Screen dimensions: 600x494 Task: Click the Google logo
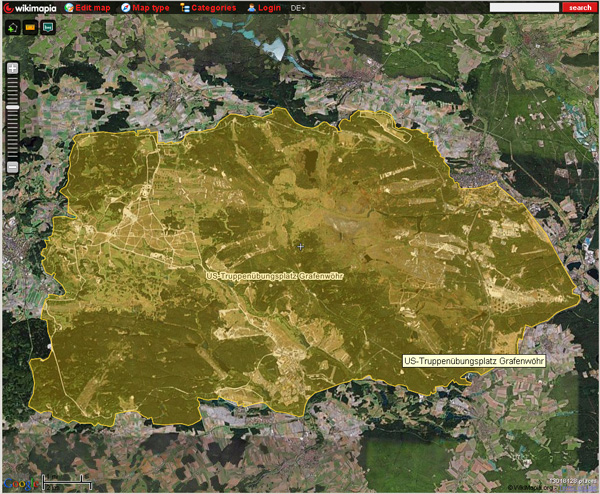coord(21,484)
